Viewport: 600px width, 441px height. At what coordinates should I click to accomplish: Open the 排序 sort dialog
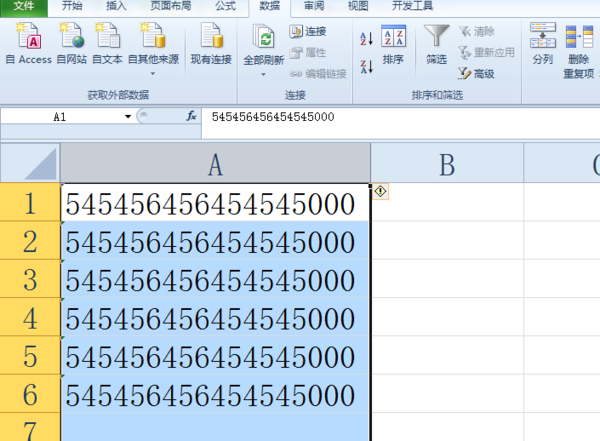[x=393, y=44]
